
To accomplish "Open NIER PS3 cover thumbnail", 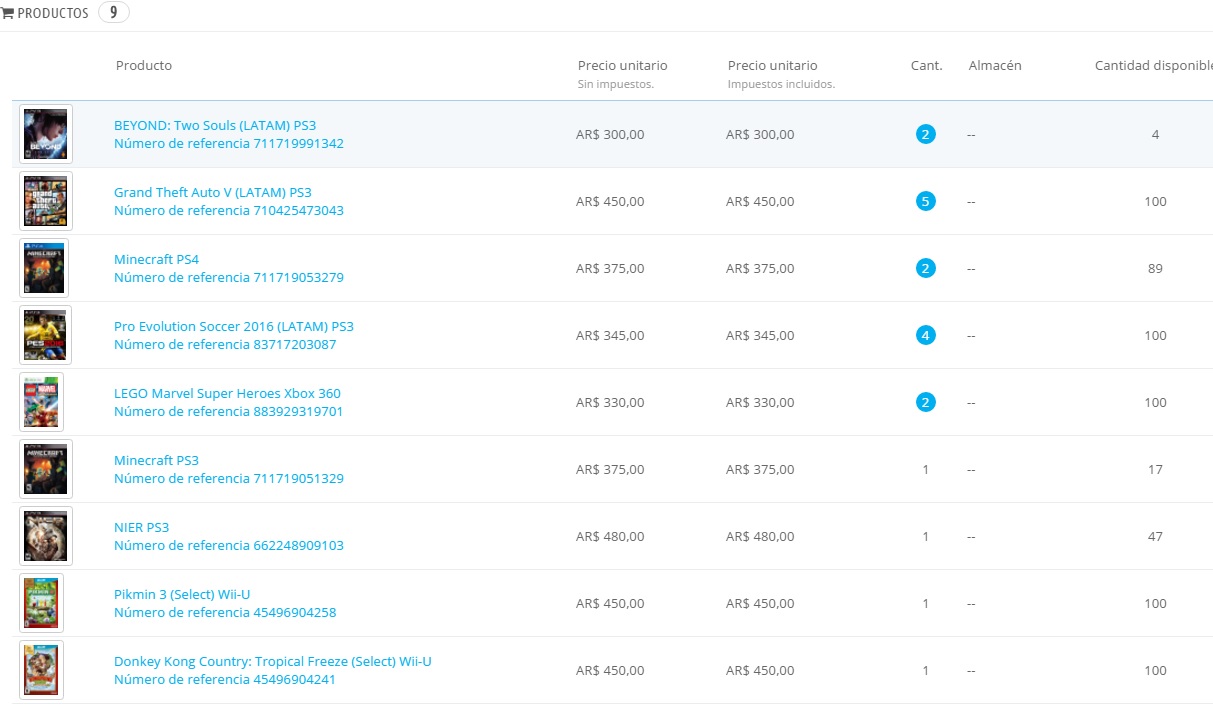I will point(46,536).
